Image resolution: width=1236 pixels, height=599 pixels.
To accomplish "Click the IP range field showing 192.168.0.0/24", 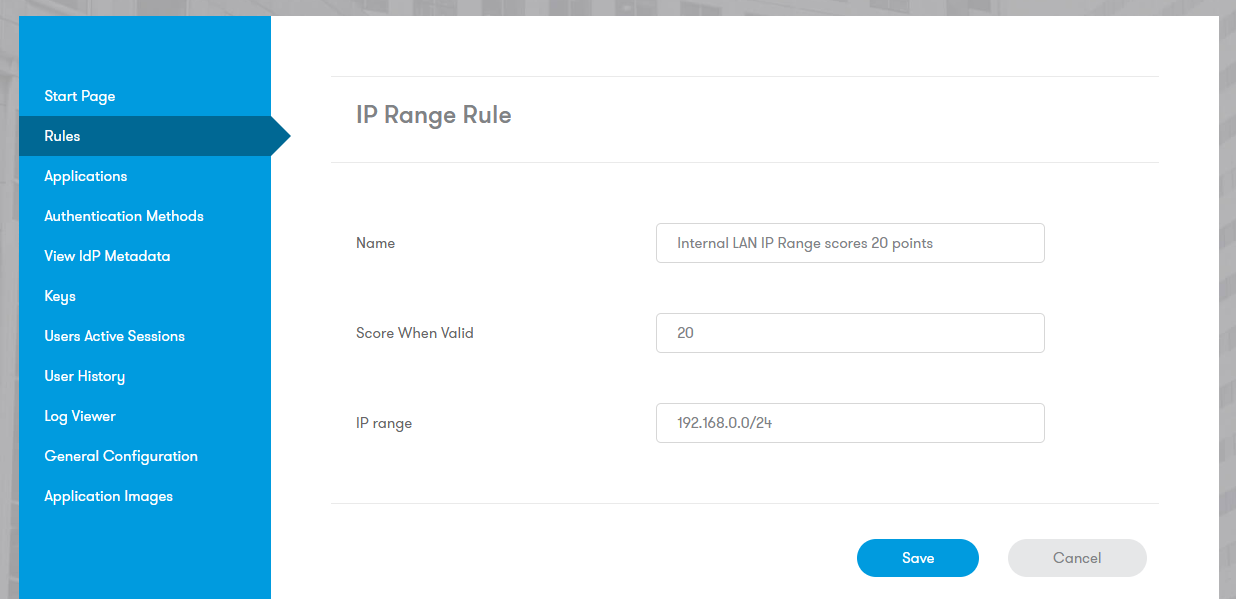I will pyautogui.click(x=850, y=423).
